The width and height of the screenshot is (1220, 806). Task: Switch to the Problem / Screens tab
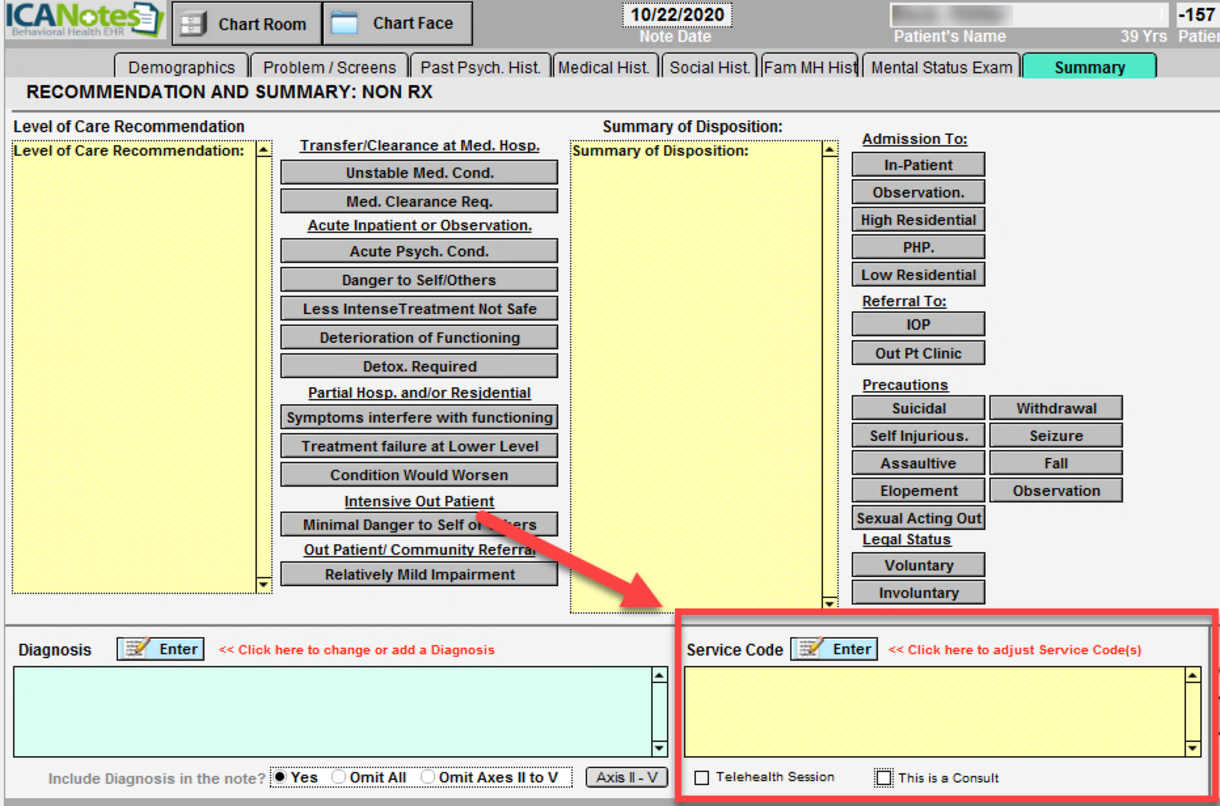(329, 67)
